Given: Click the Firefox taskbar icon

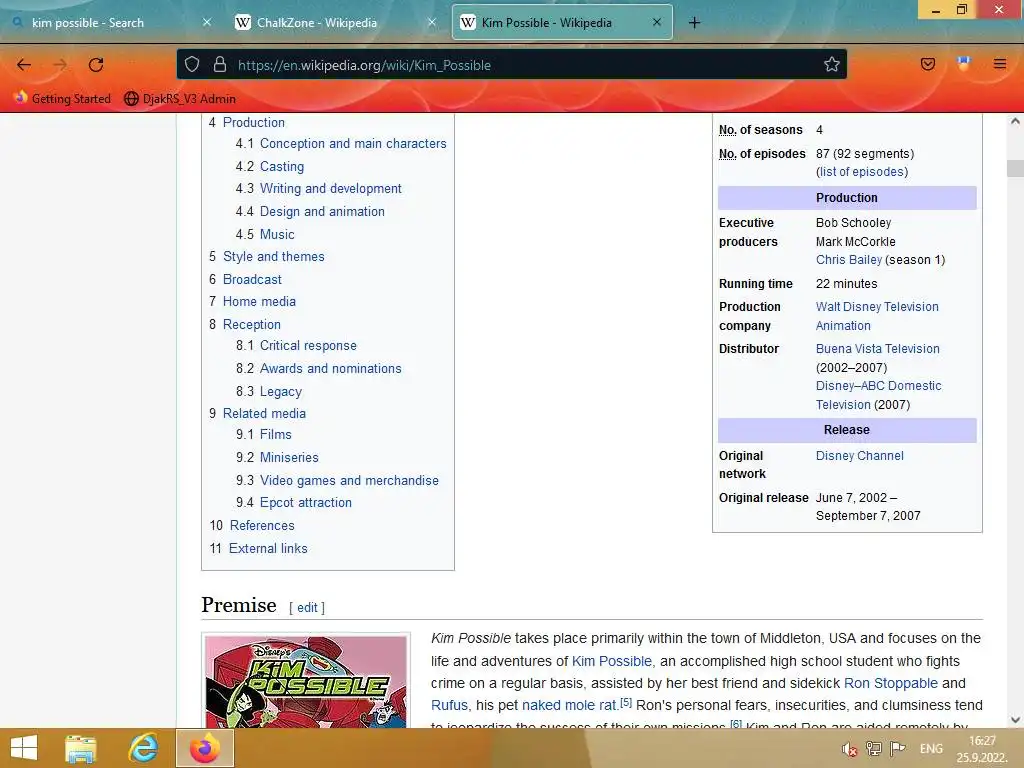Looking at the screenshot, I should coord(205,748).
